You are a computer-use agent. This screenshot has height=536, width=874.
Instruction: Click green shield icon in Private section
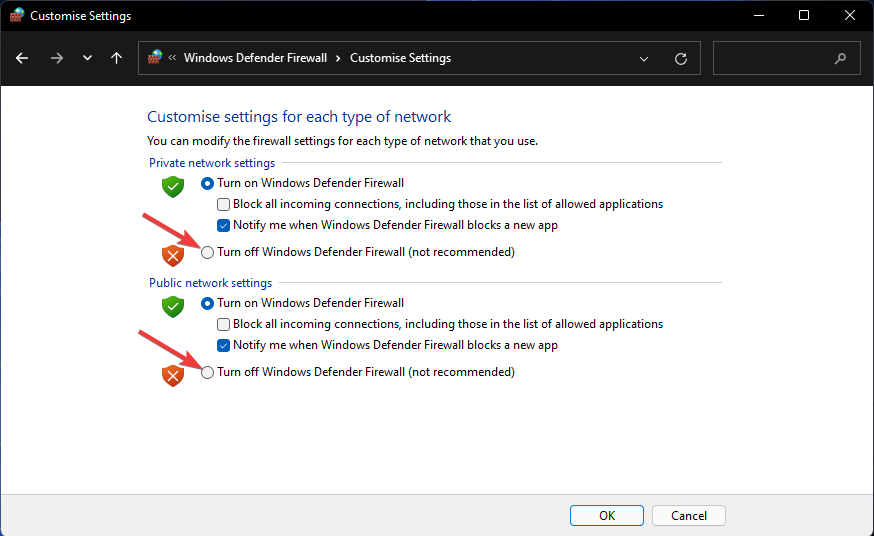(173, 187)
